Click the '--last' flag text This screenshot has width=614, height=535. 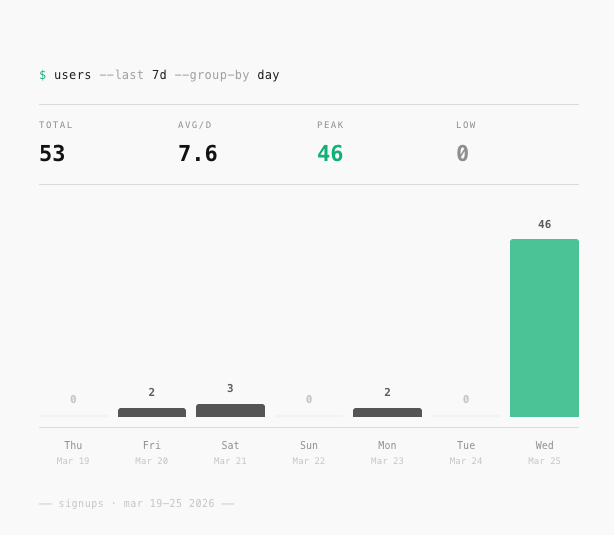point(121,75)
